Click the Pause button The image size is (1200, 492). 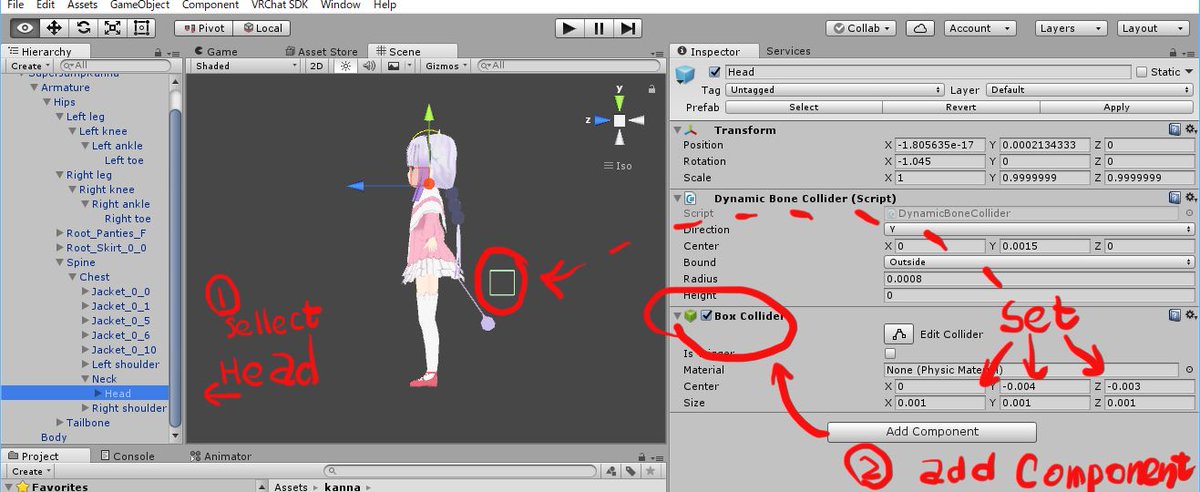coord(598,28)
